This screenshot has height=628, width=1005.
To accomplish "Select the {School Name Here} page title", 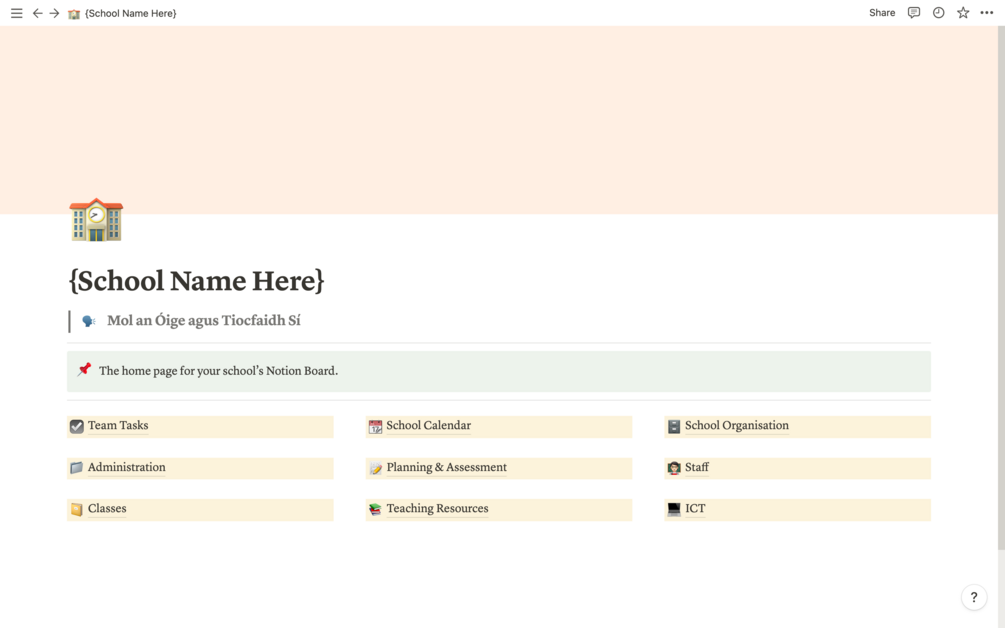I will point(196,281).
